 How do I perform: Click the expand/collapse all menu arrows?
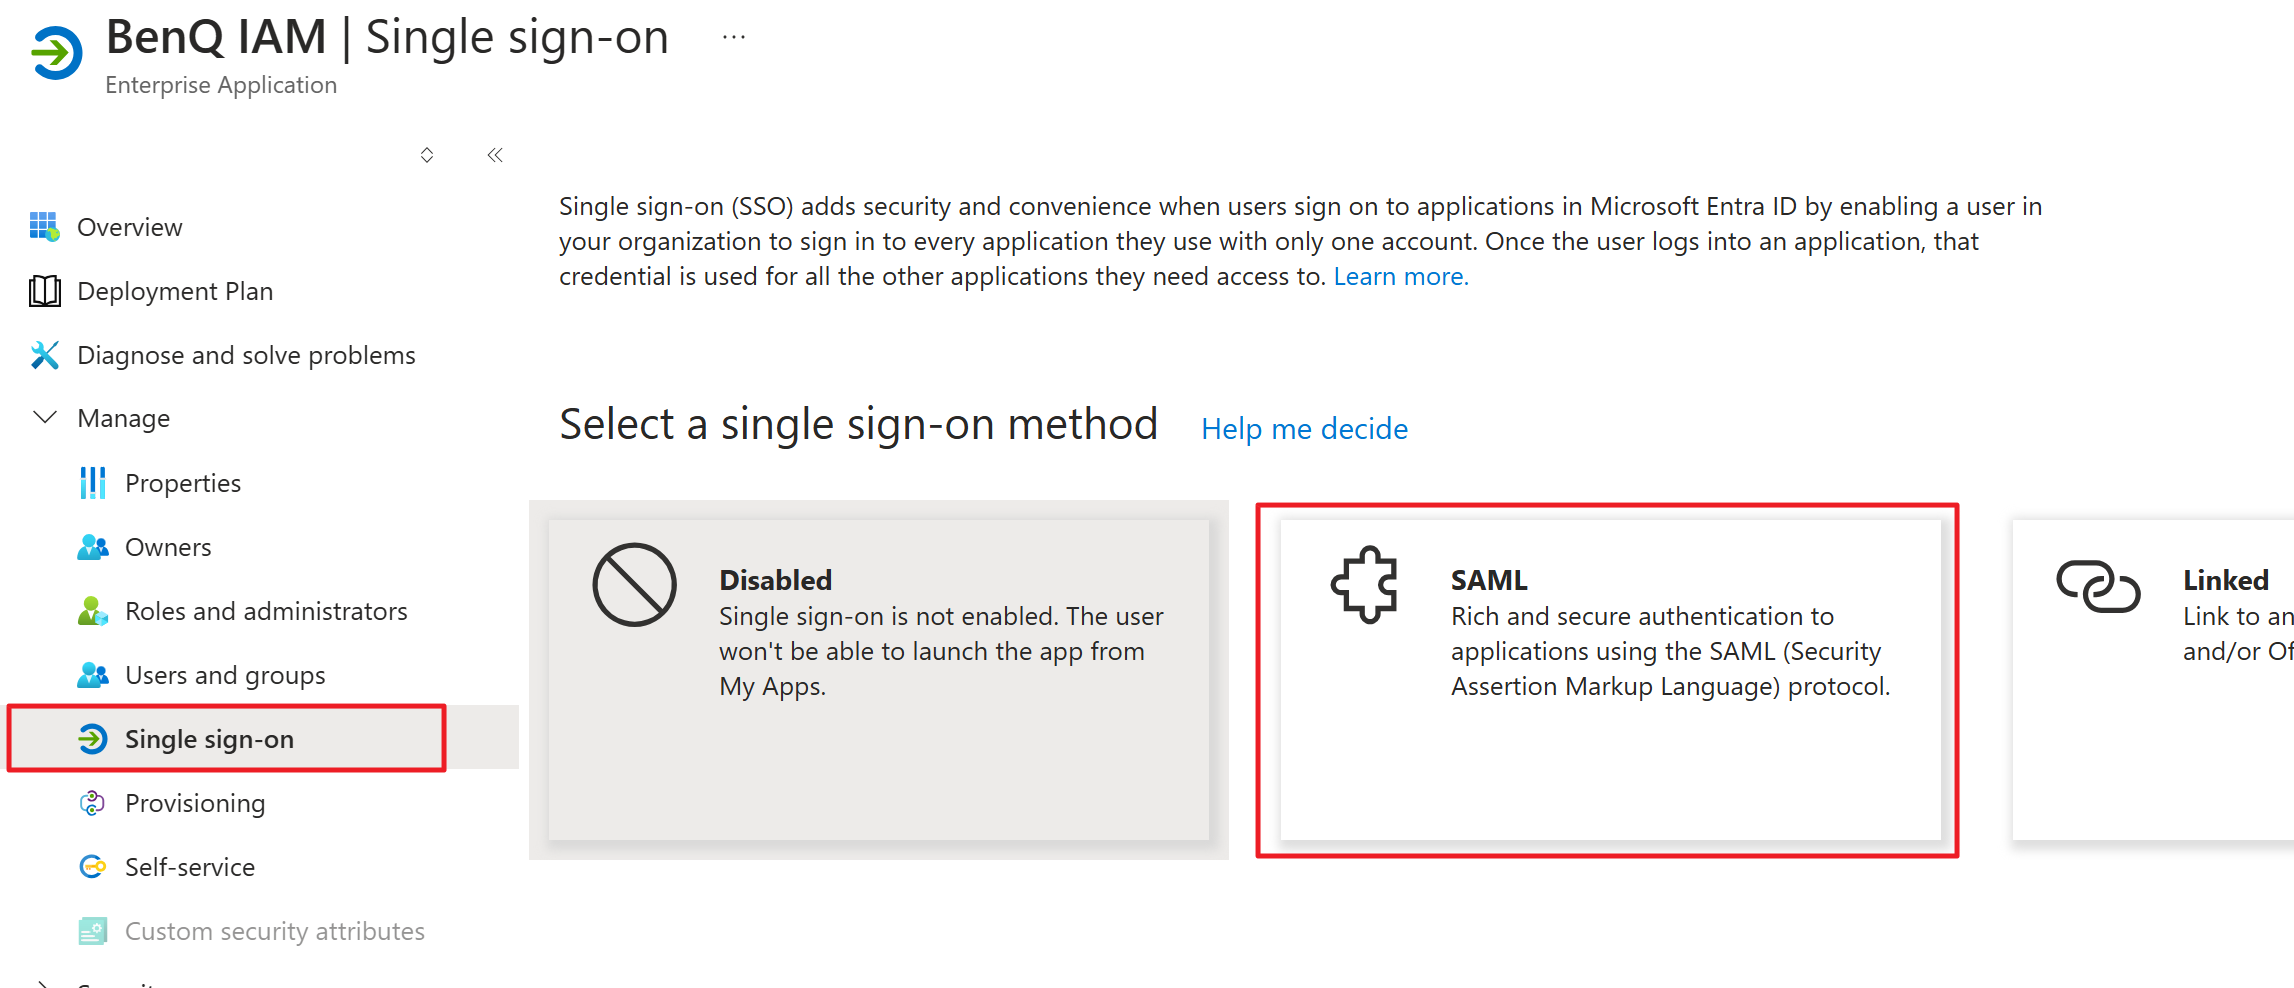tap(427, 155)
